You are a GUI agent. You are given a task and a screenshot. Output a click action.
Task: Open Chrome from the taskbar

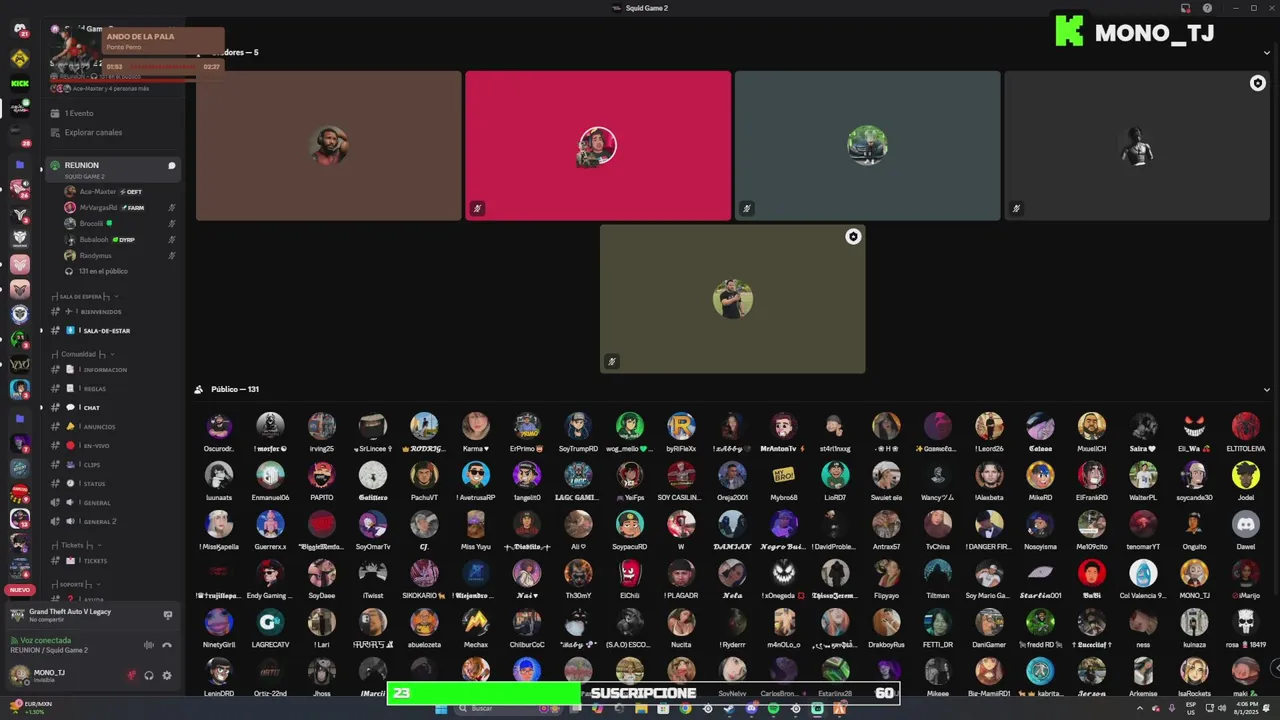tap(685, 709)
